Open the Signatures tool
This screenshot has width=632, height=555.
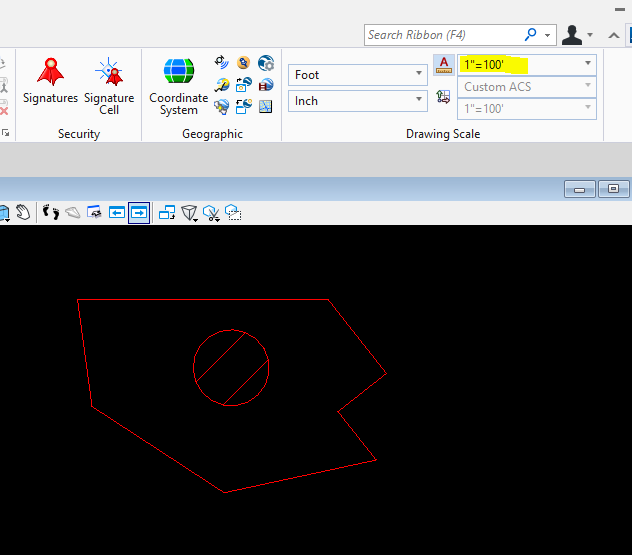pos(50,81)
